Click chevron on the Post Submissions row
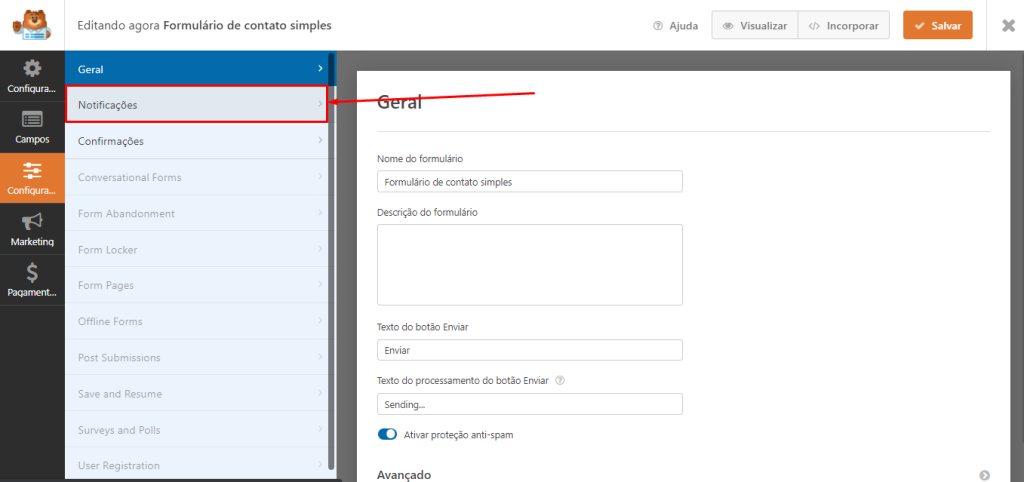This screenshot has height=482, width=1024. tap(320, 357)
